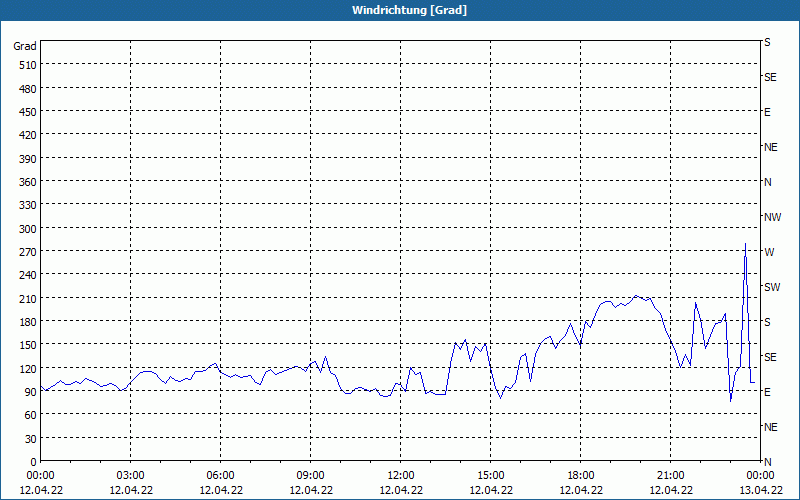Image resolution: width=800 pixels, height=500 pixels.
Task: Click the 03:00 time axis label
Action: [131, 476]
